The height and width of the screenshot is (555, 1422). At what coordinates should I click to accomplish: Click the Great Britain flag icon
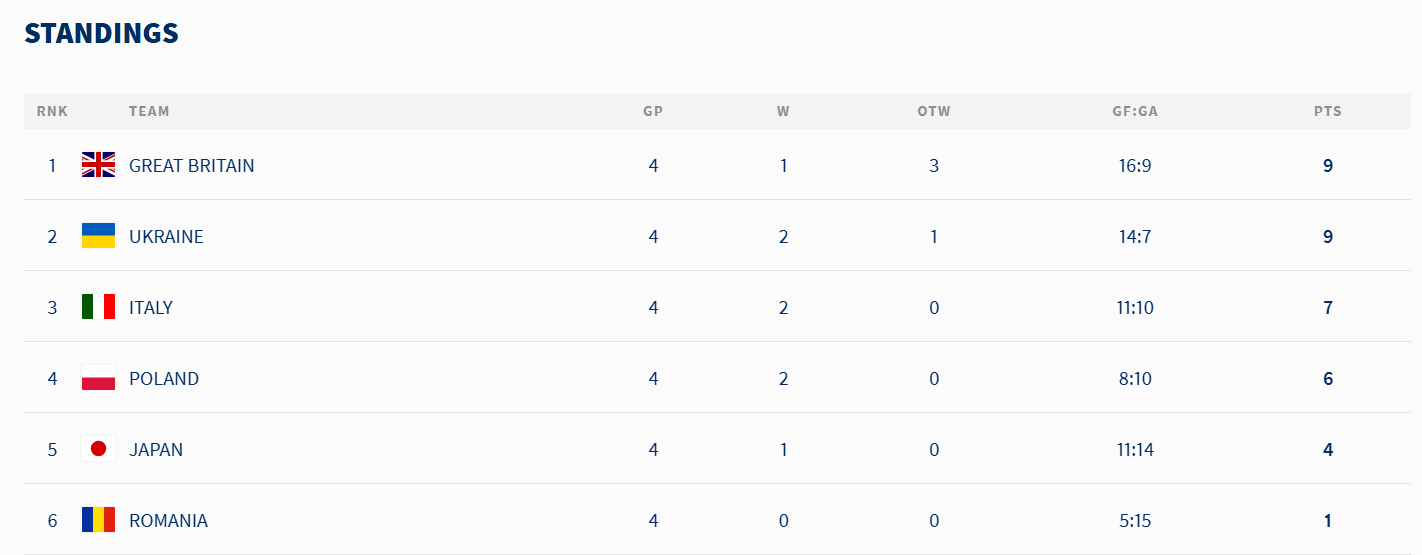[98, 165]
